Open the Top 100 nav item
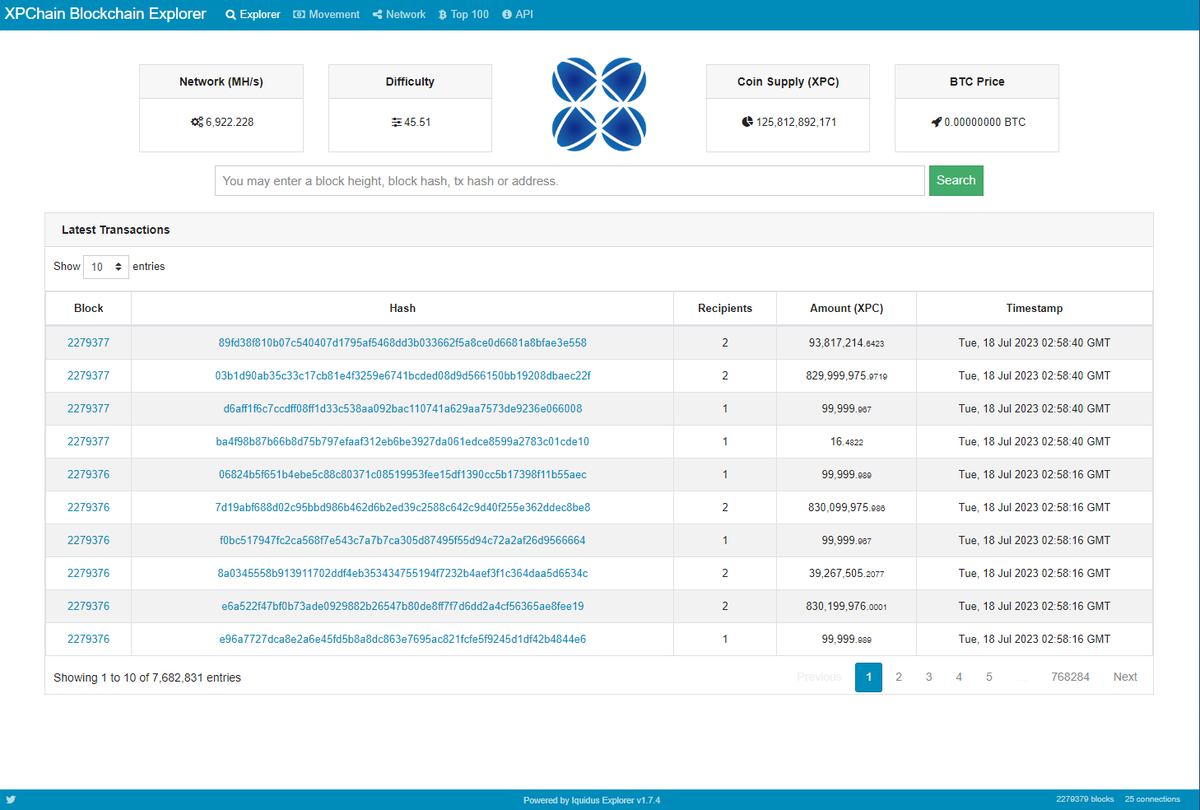Viewport: 1200px width, 810px height. (463, 15)
